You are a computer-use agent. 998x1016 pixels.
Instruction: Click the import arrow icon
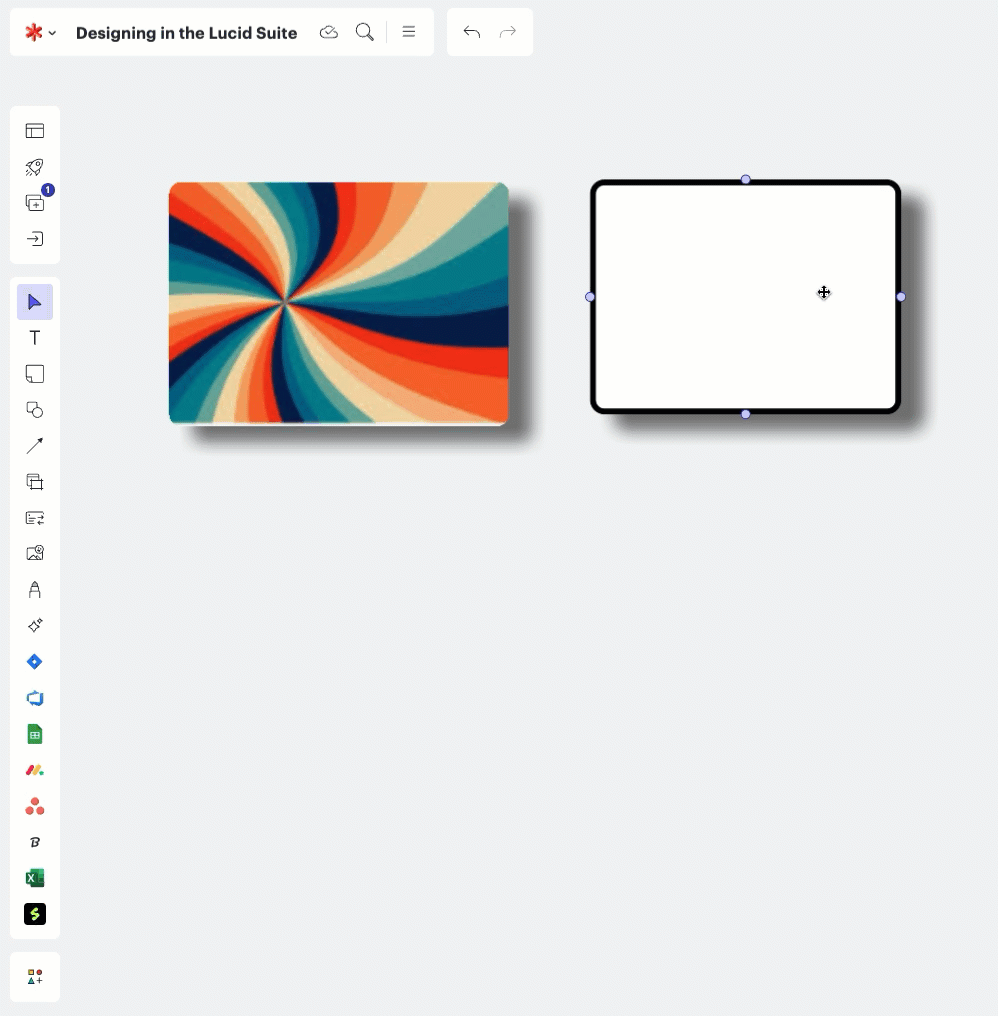(35, 239)
